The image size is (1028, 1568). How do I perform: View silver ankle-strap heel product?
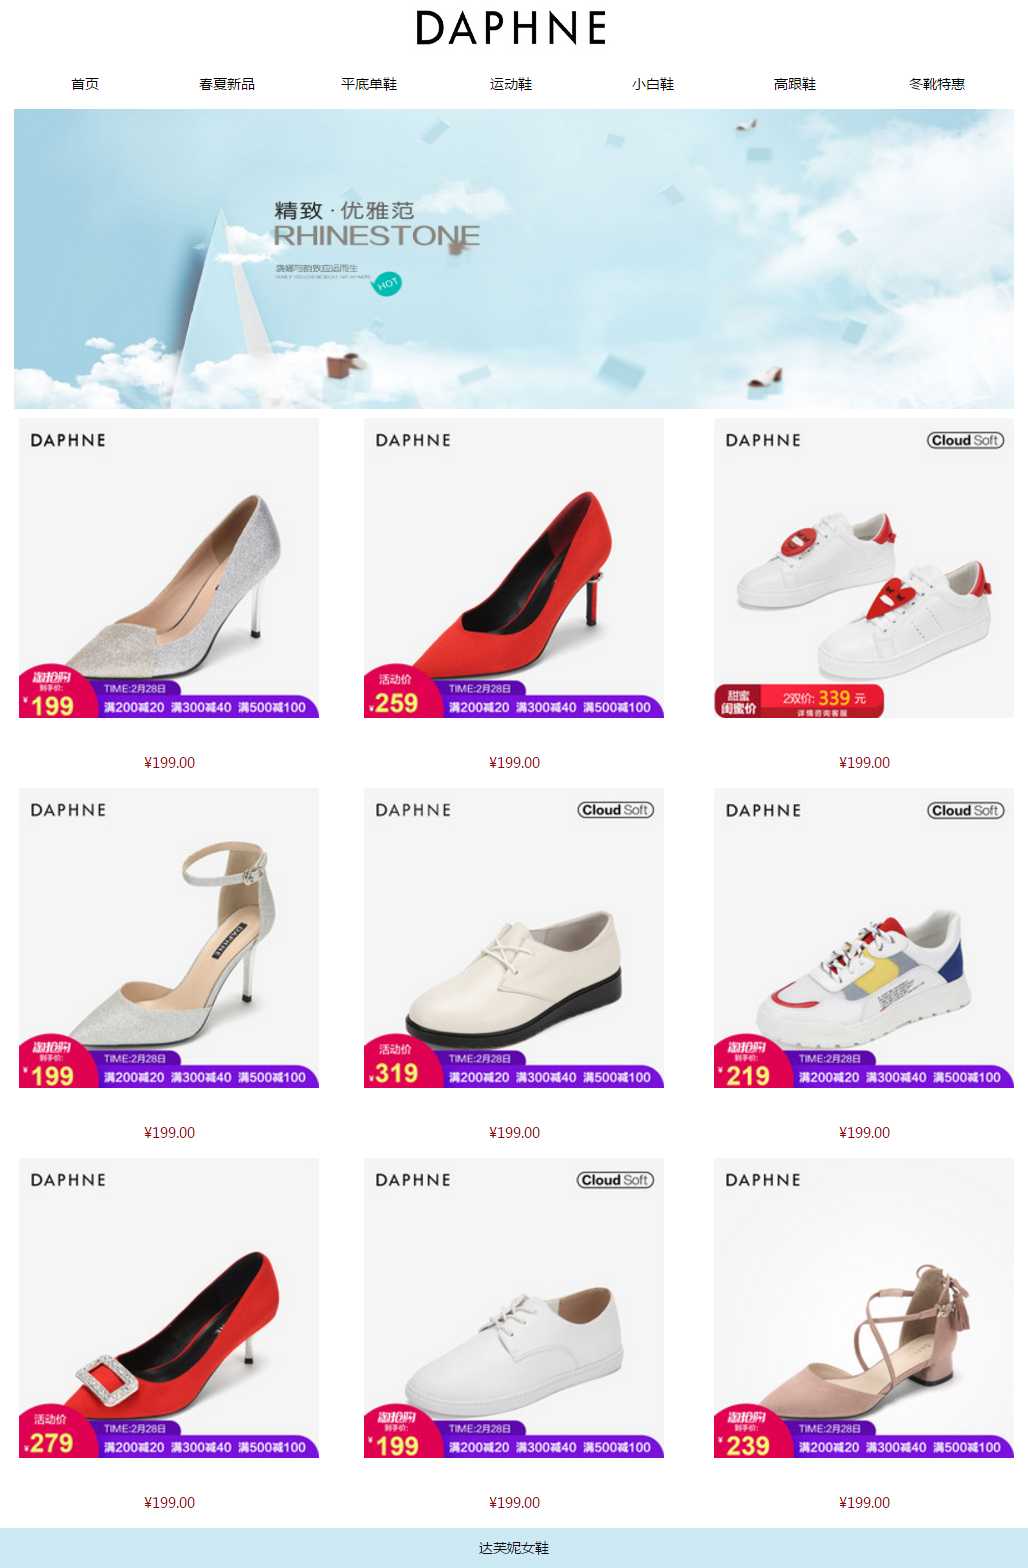point(169,938)
